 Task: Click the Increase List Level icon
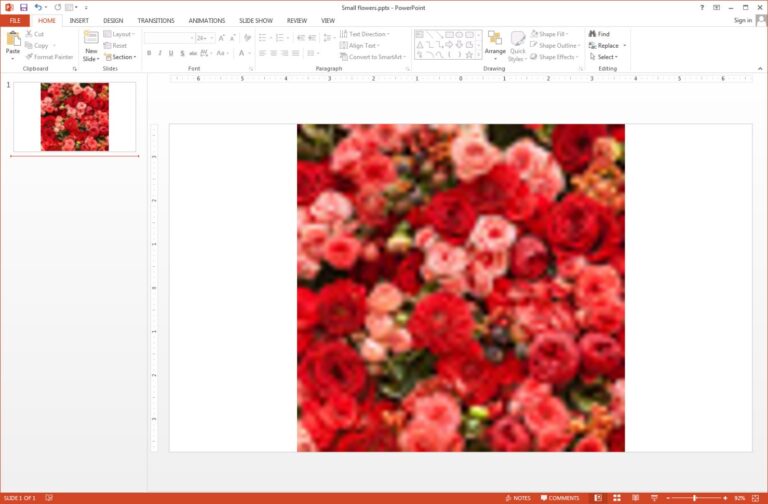click(x=312, y=38)
